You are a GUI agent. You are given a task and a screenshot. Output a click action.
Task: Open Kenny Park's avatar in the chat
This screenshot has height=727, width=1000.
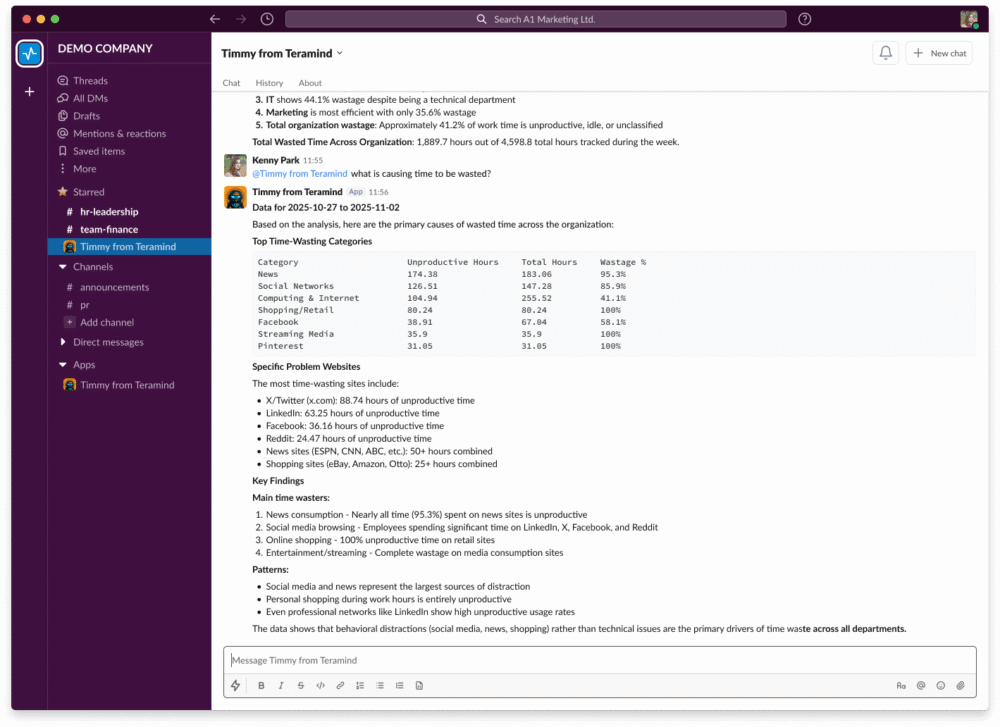(235, 165)
